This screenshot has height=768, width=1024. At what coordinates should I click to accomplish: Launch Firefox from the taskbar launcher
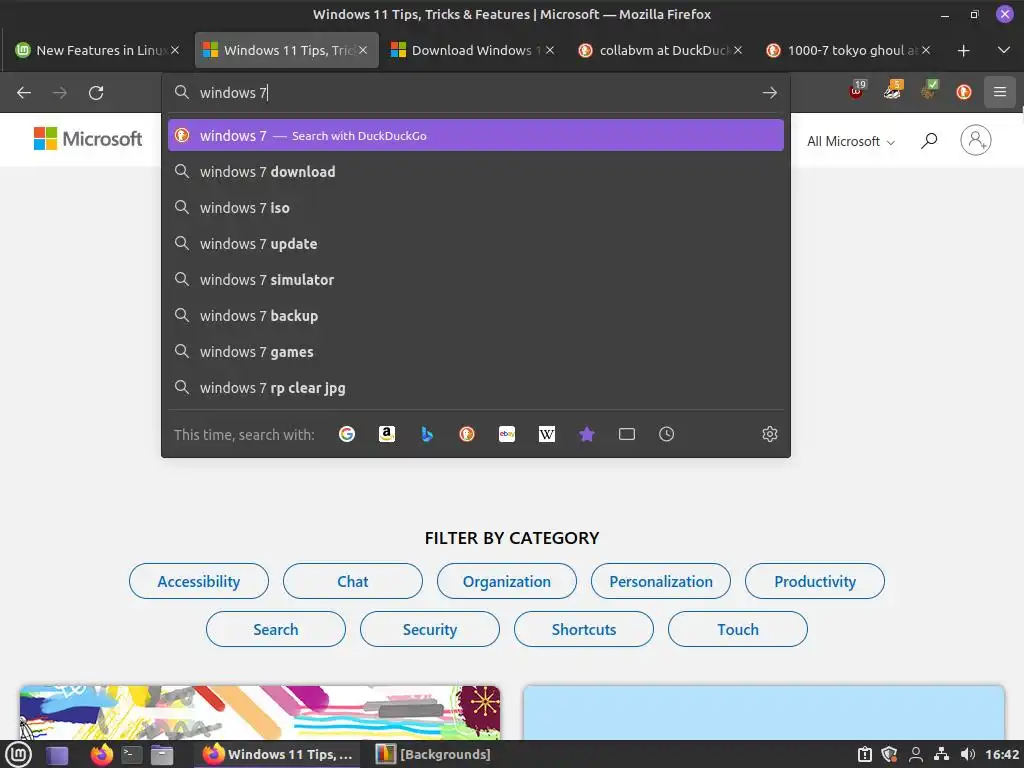click(x=101, y=755)
